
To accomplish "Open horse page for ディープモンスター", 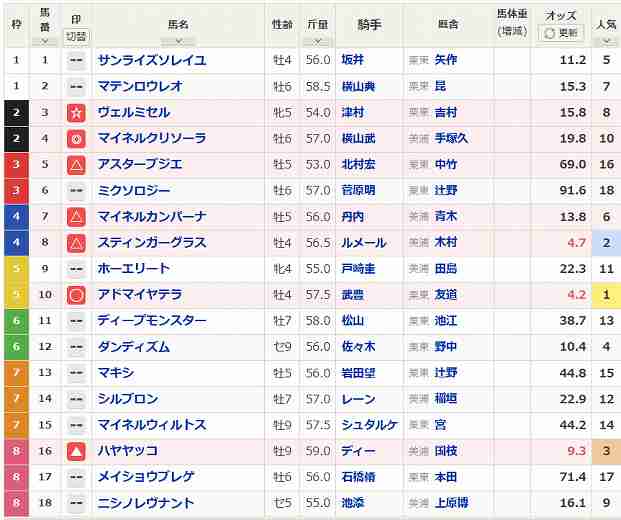I will tap(152, 321).
